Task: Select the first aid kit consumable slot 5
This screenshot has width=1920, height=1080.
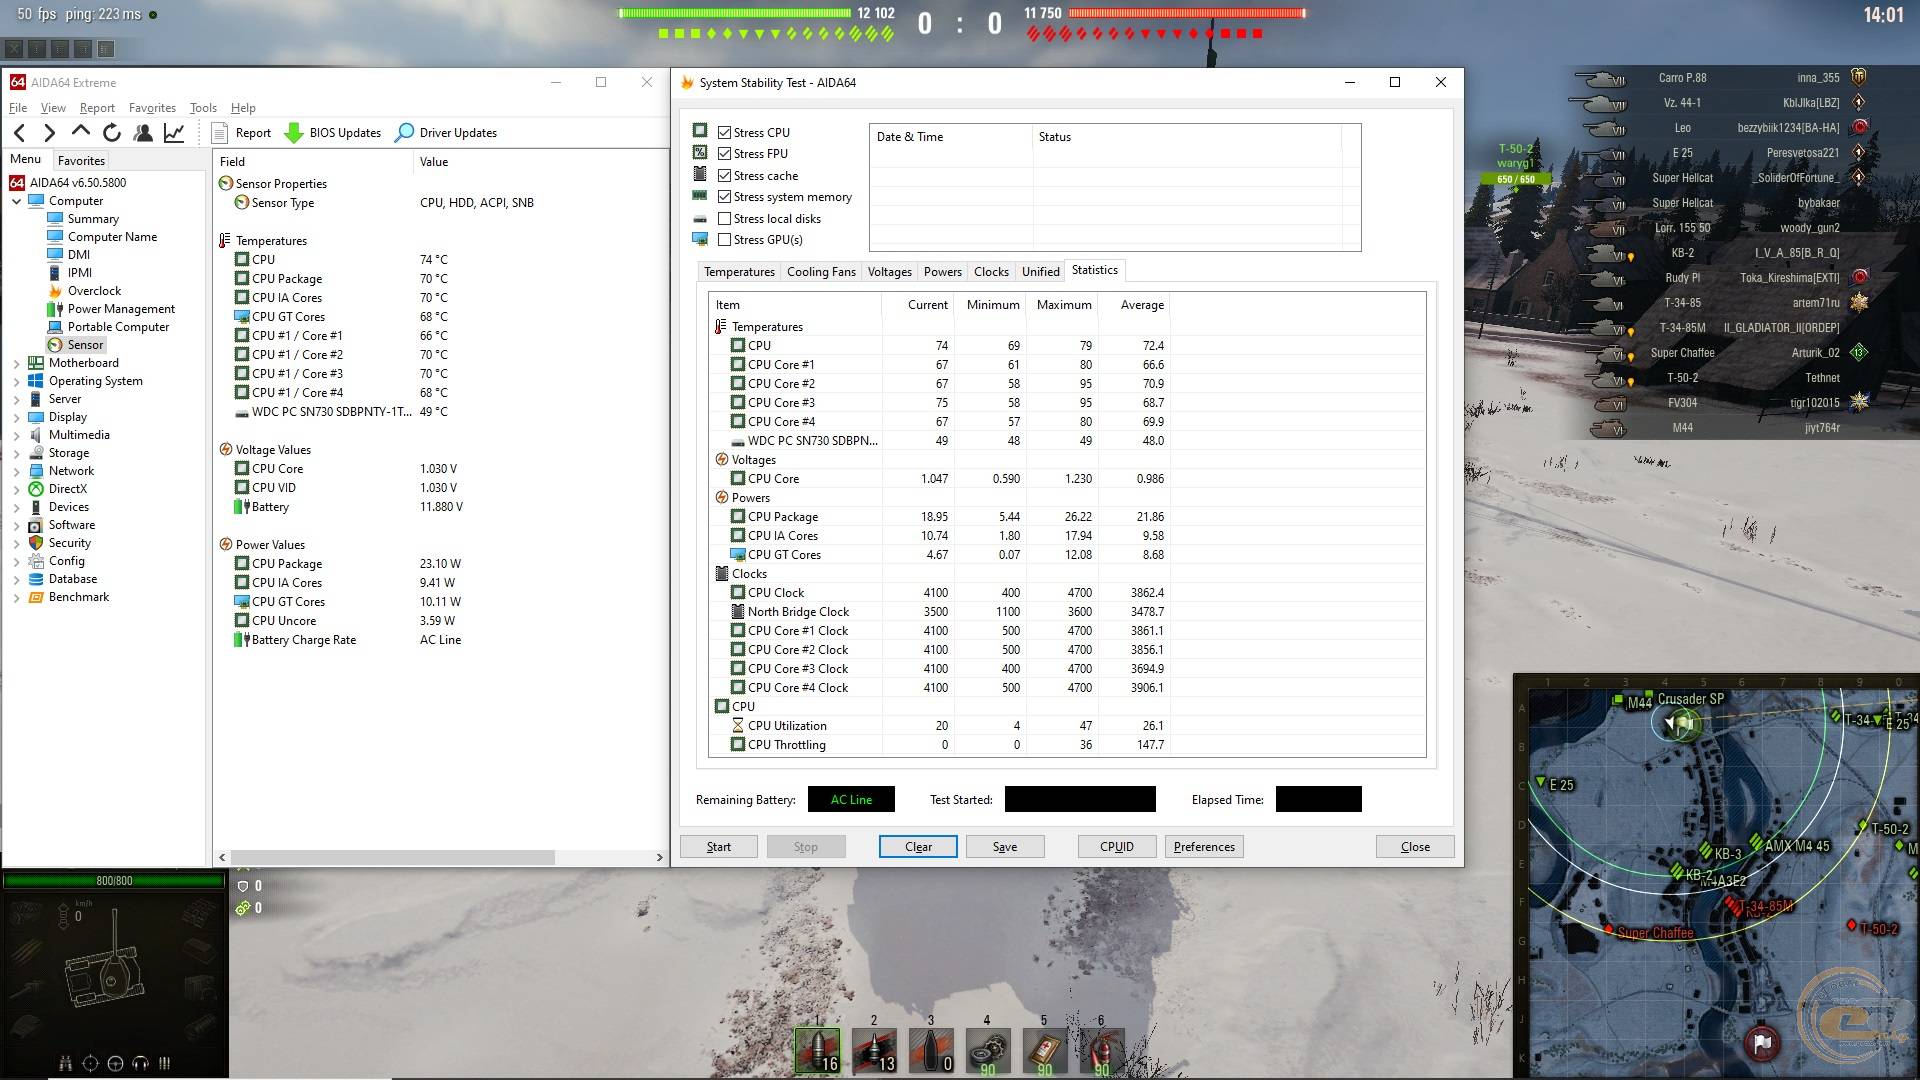Action: tap(1045, 1051)
